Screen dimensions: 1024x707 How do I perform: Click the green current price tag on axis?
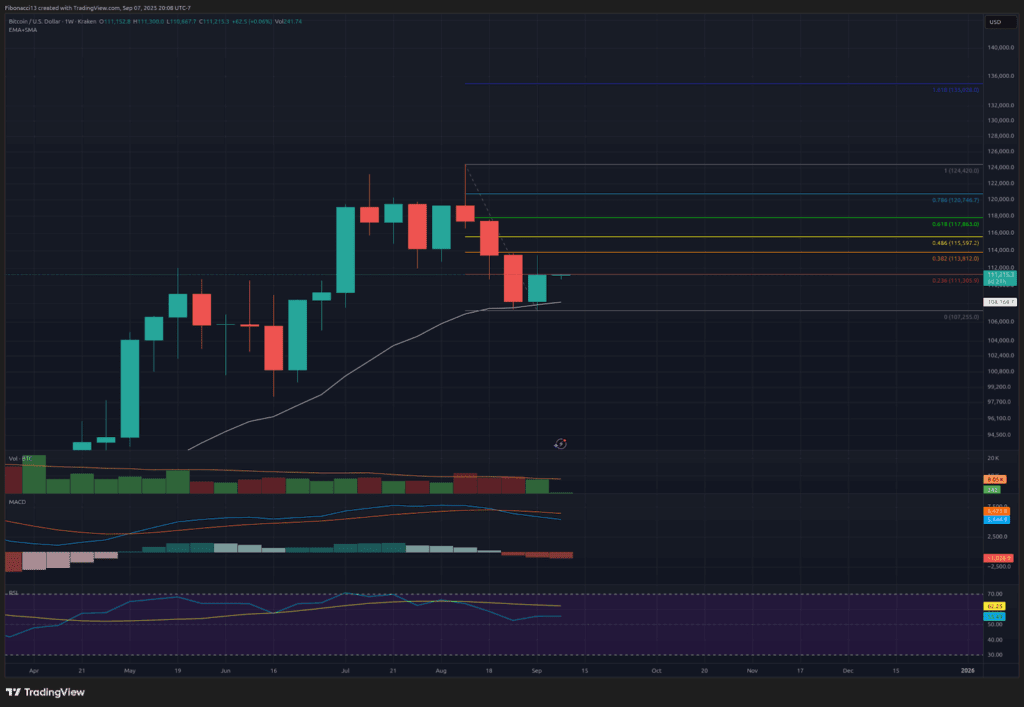pyautogui.click(x=1000, y=277)
